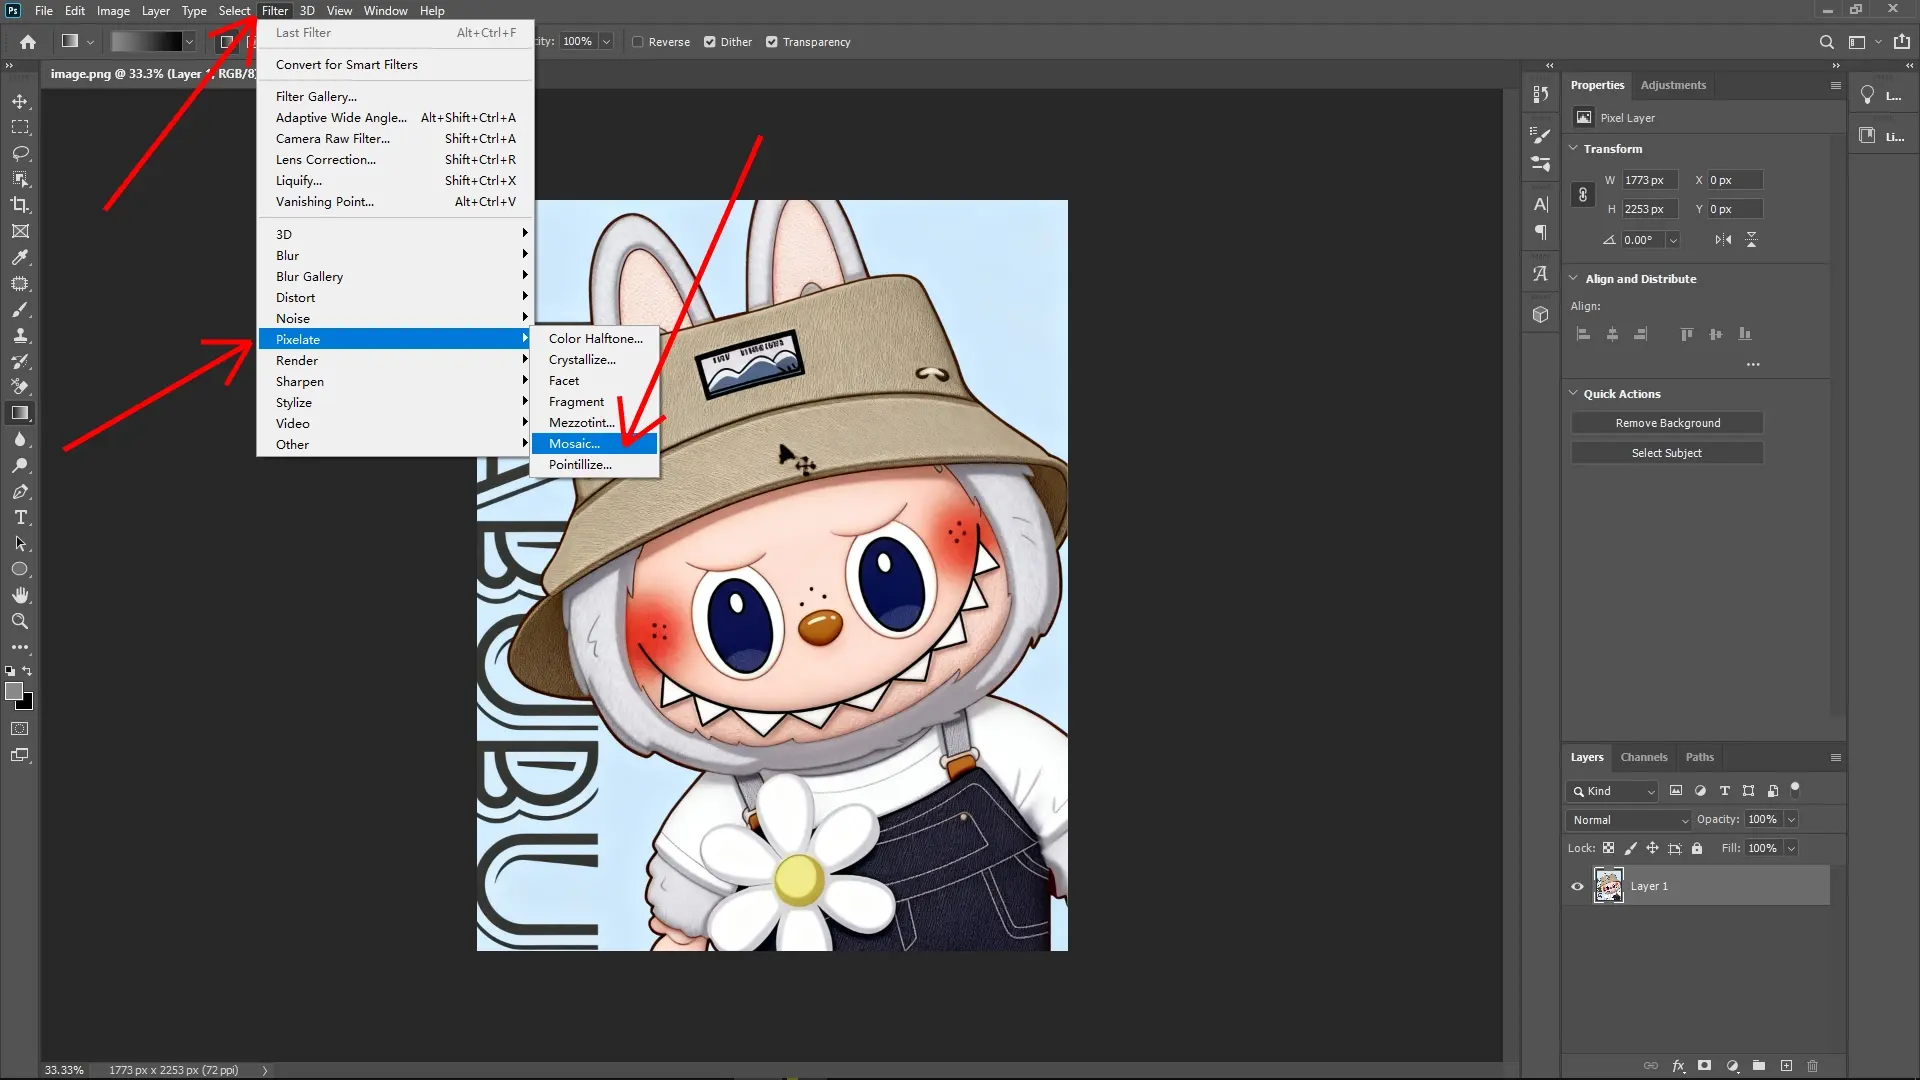Select the Type tool

click(20, 517)
